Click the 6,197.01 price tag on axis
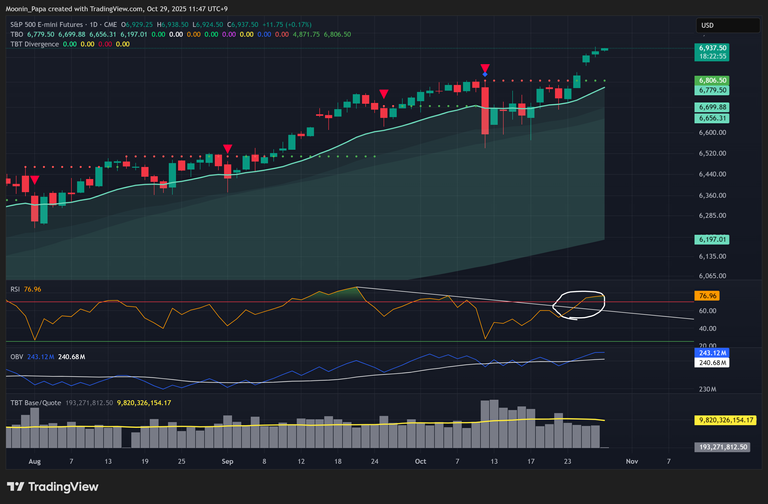Screen dimensions: 768x504 [713, 240]
